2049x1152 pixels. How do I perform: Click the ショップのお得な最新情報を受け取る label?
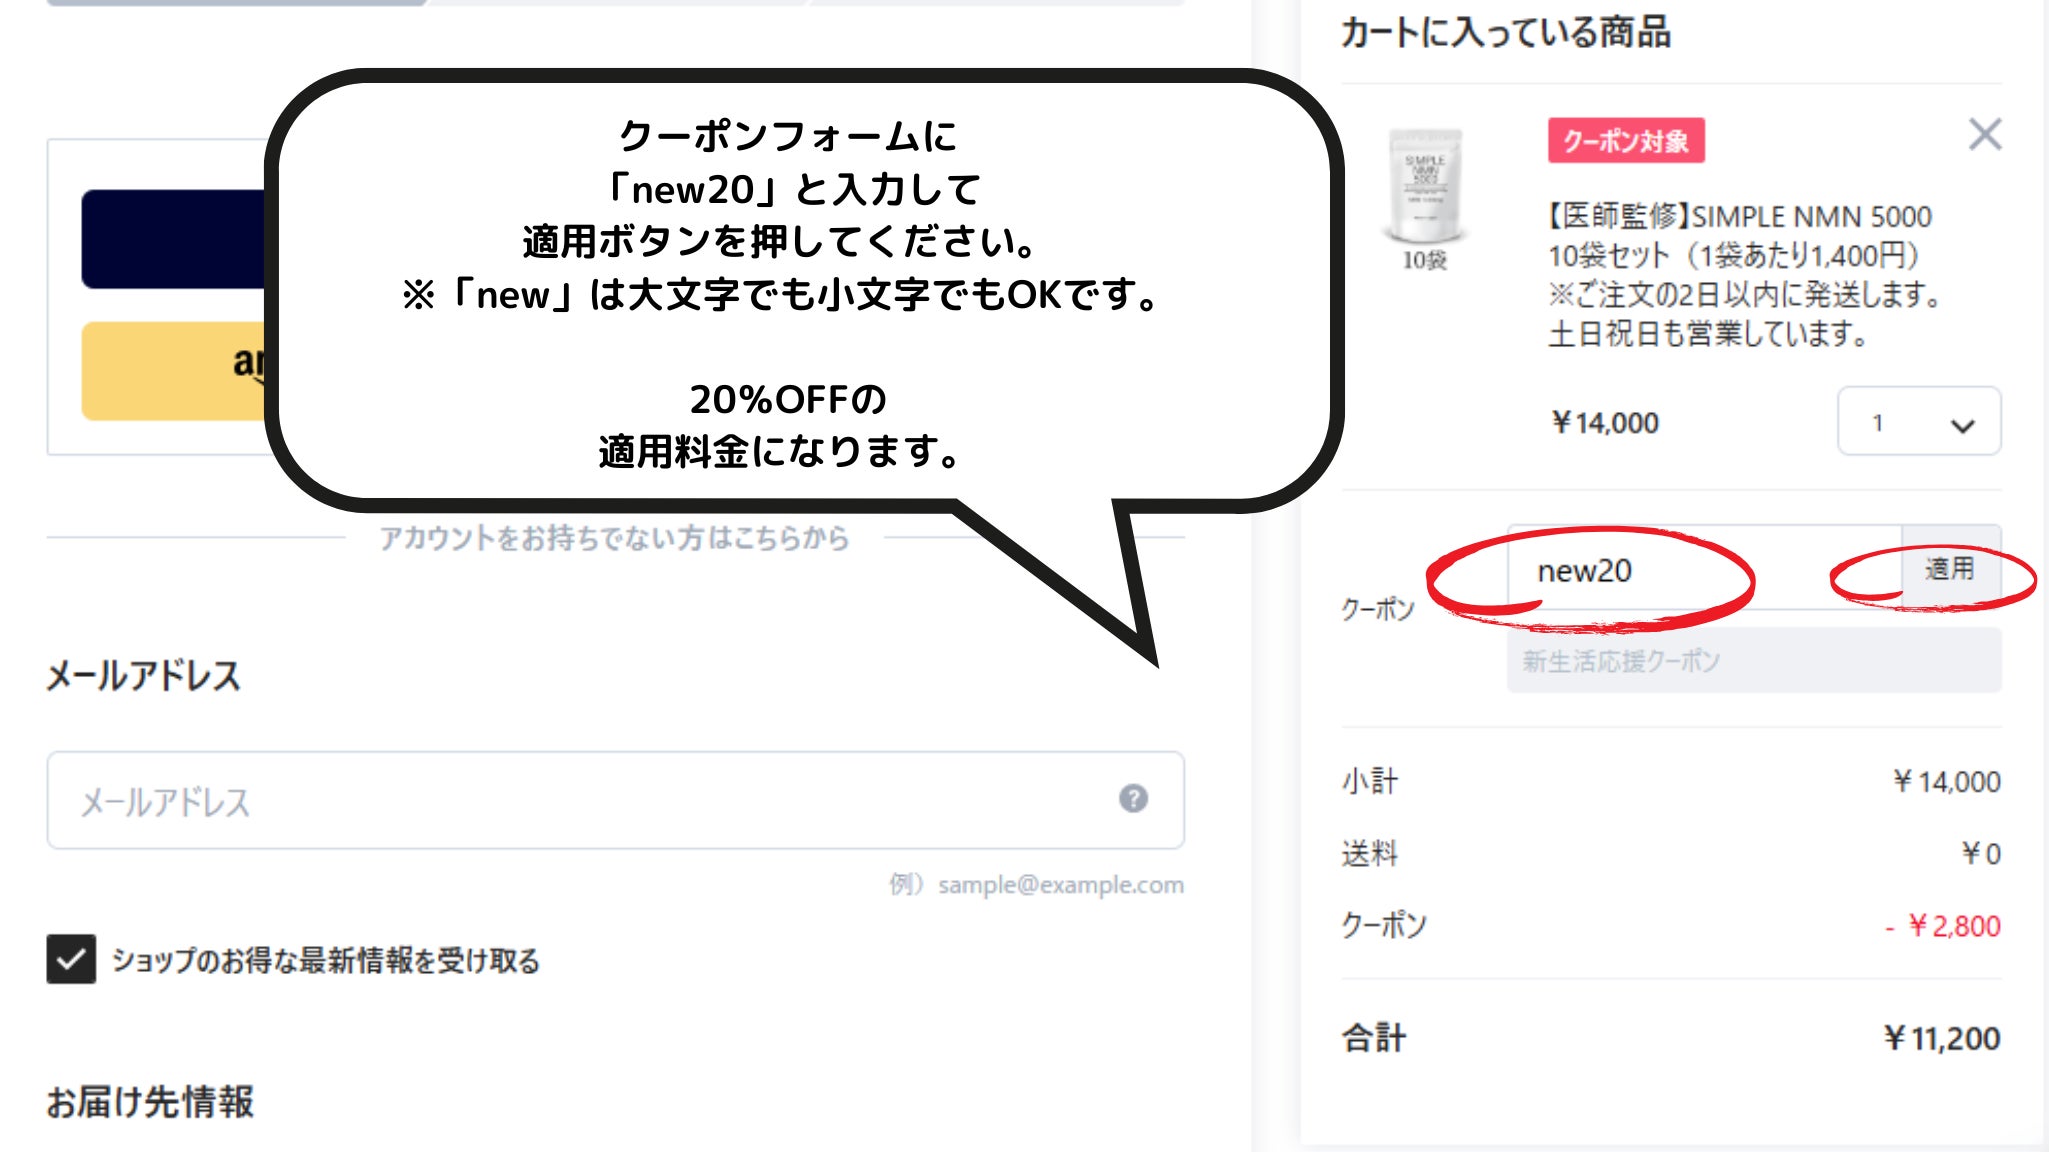(x=325, y=961)
